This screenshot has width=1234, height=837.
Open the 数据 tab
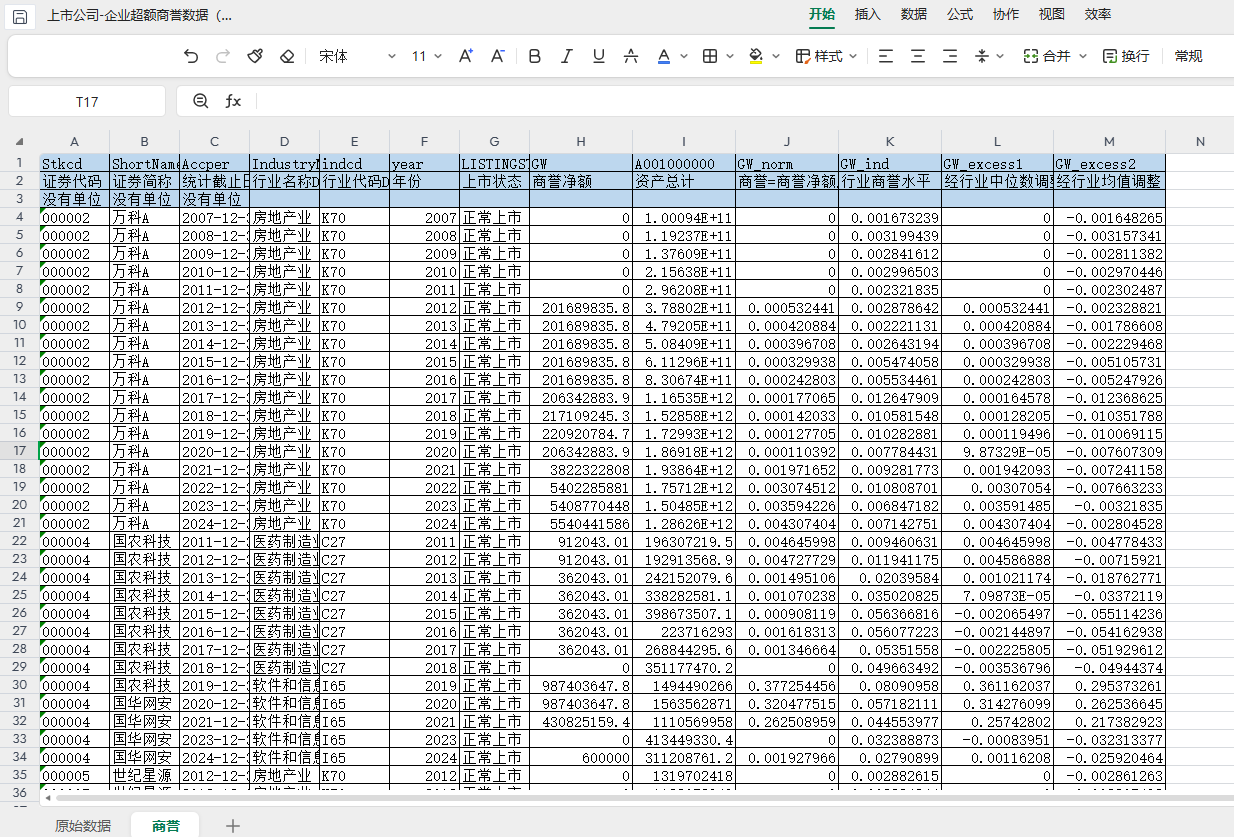tap(914, 14)
